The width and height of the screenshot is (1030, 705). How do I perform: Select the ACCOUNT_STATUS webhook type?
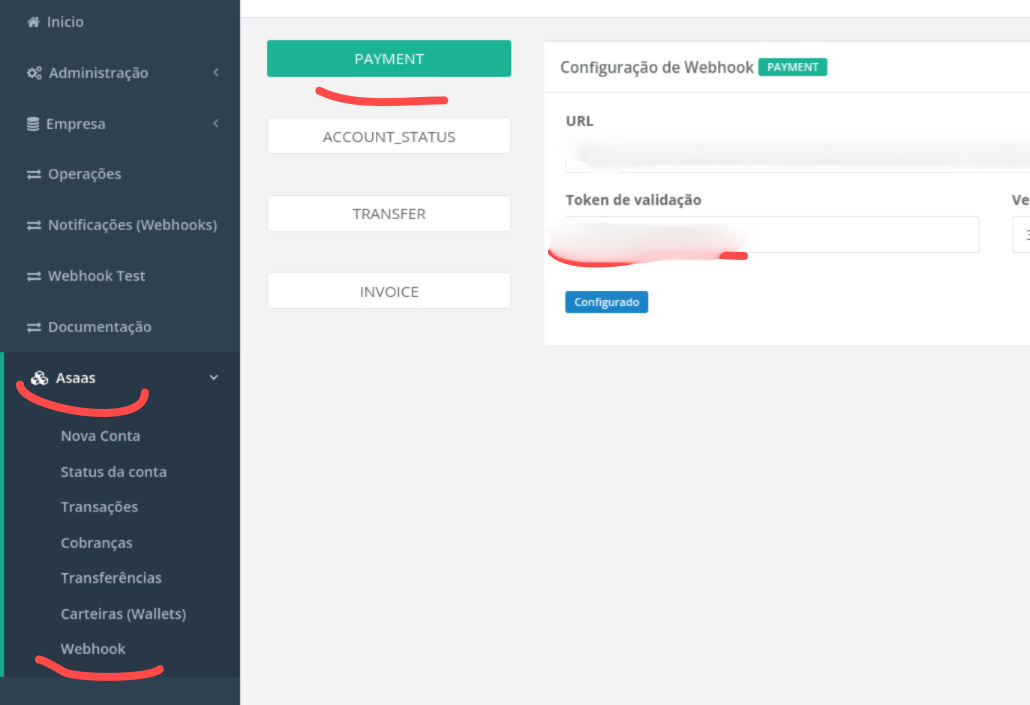pyautogui.click(x=388, y=137)
